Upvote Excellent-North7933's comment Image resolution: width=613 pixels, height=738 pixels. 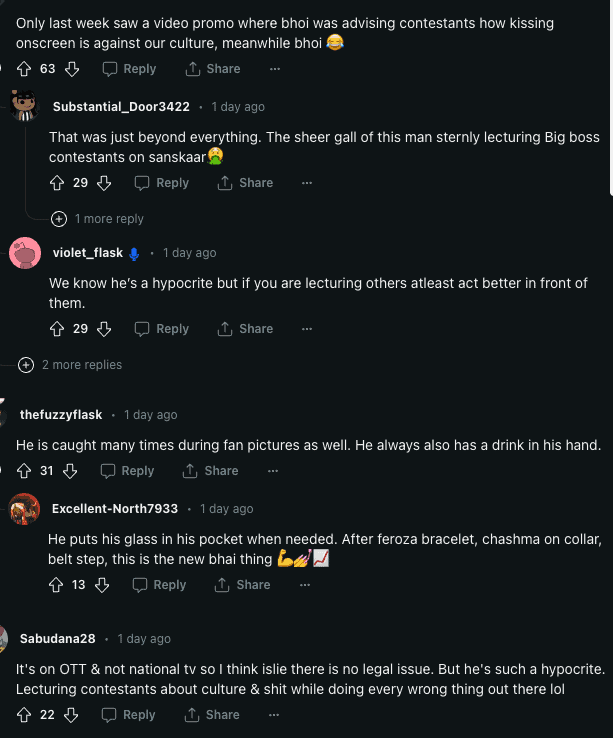56,585
